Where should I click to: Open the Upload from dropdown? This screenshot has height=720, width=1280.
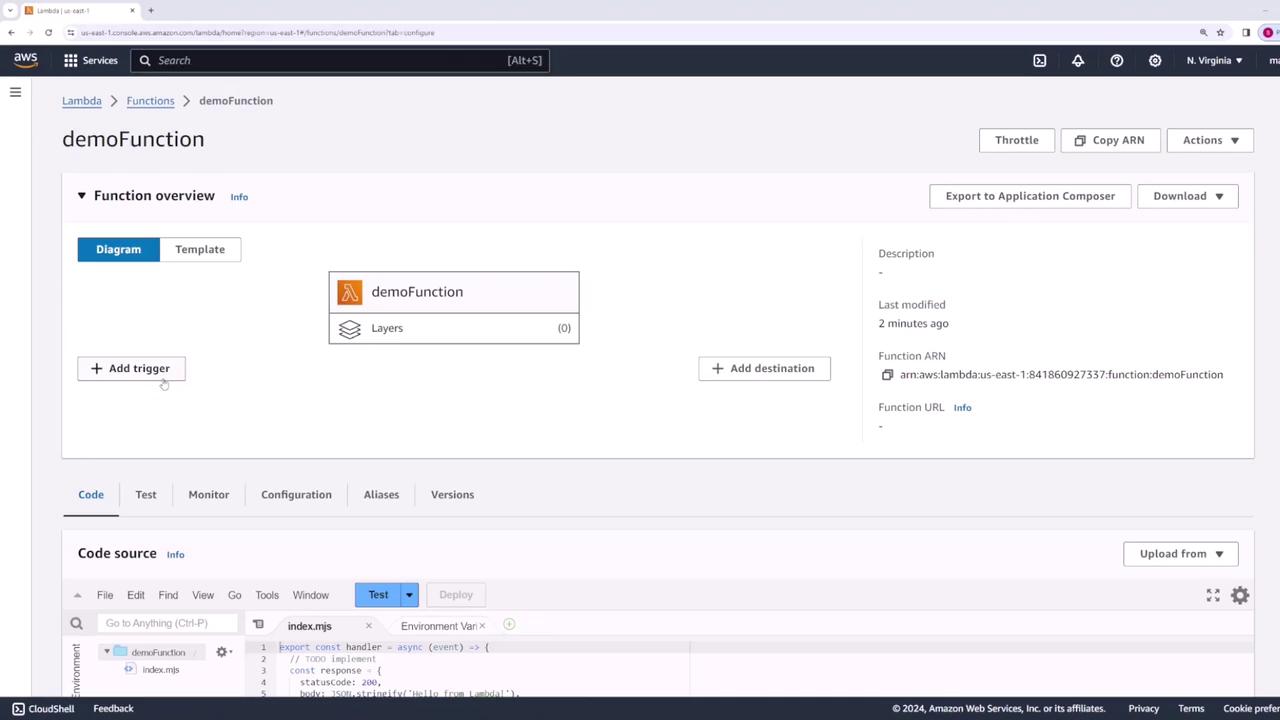1181,554
